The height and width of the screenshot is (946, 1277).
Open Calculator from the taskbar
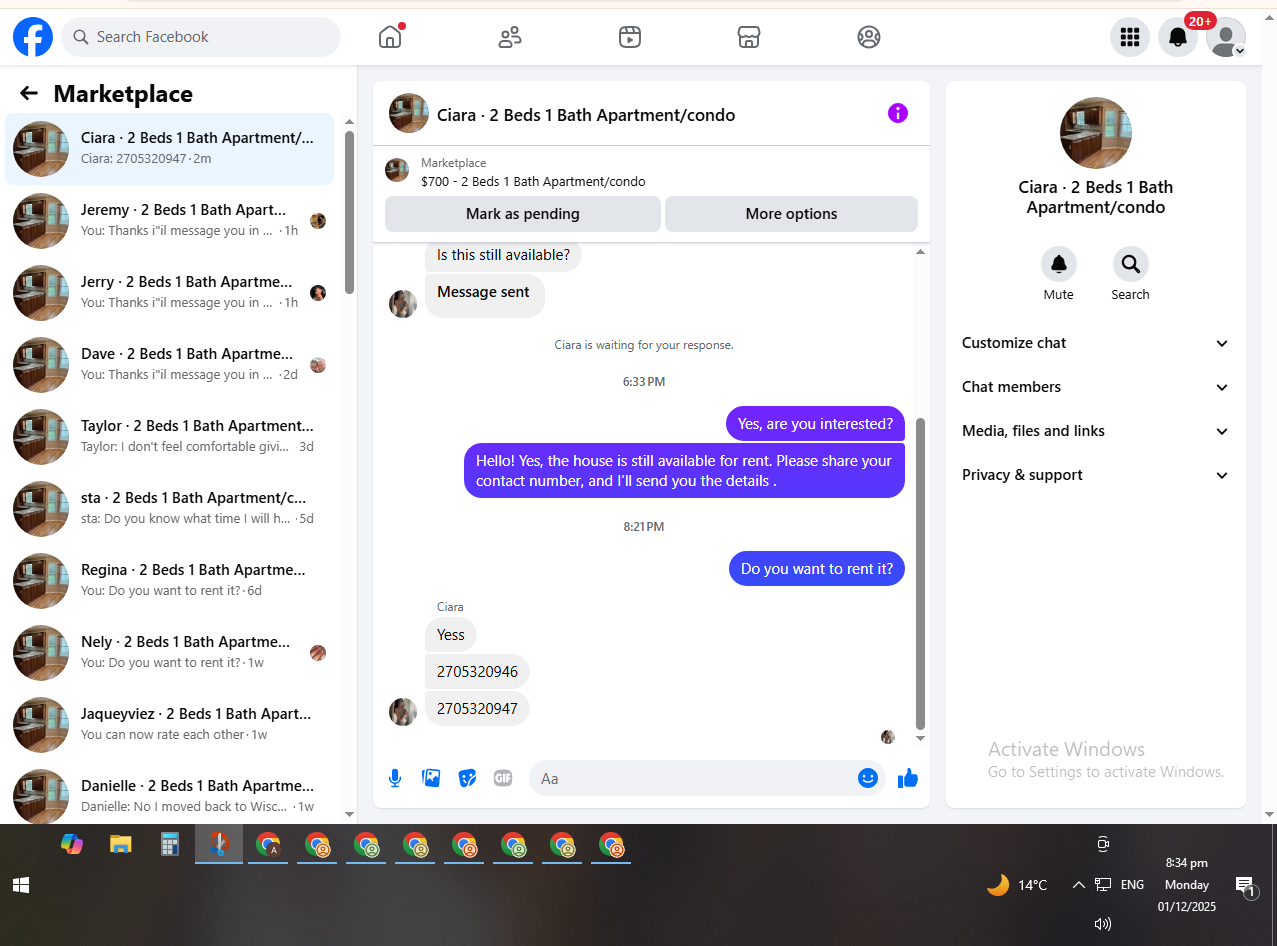170,845
